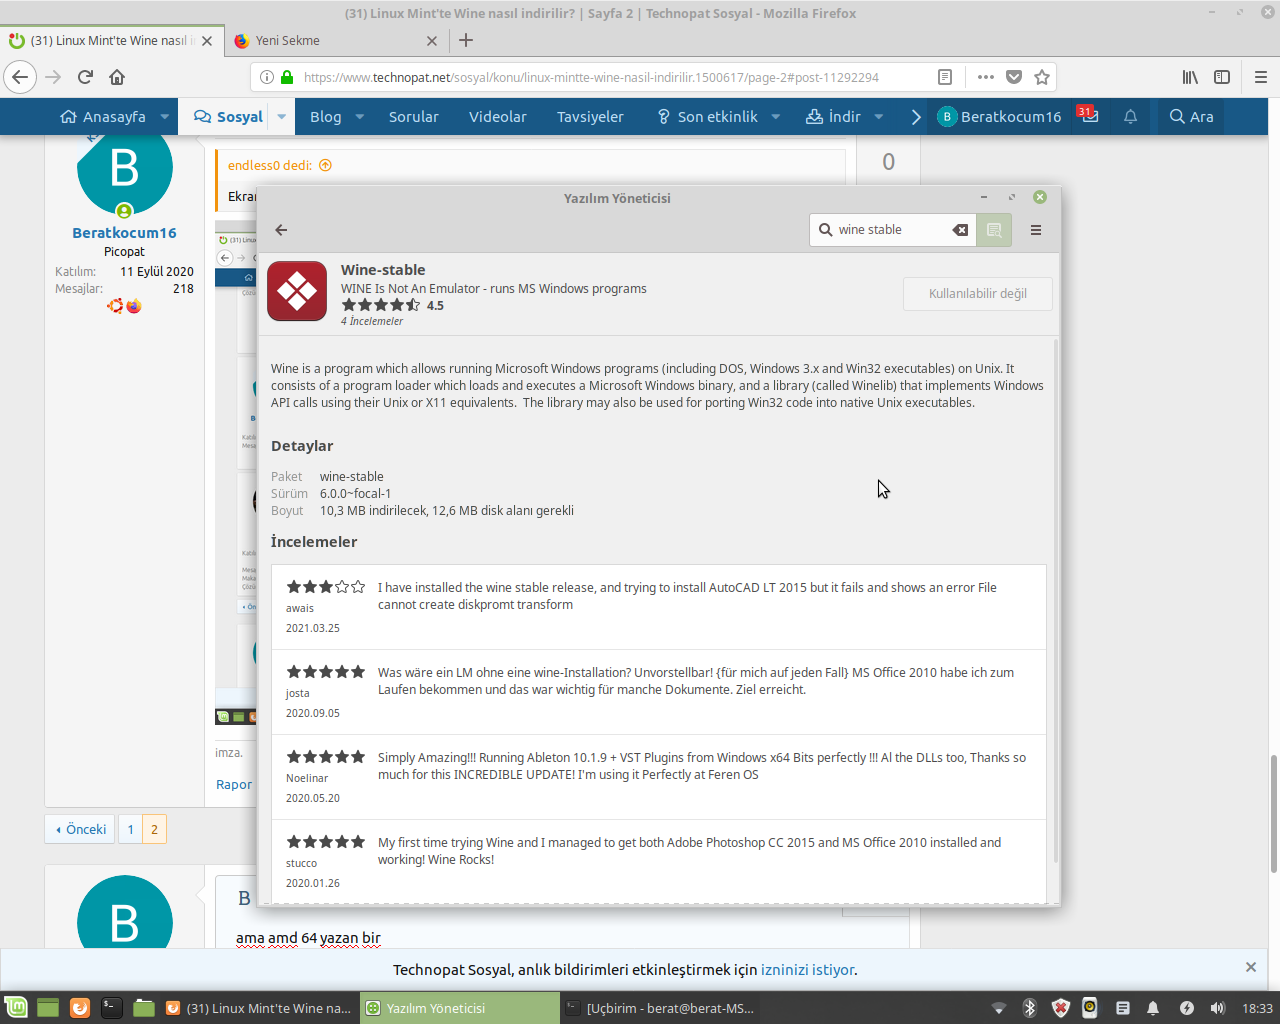The image size is (1280, 1024).
Task: Click inside the 'wine stable' search field
Action: click(892, 230)
